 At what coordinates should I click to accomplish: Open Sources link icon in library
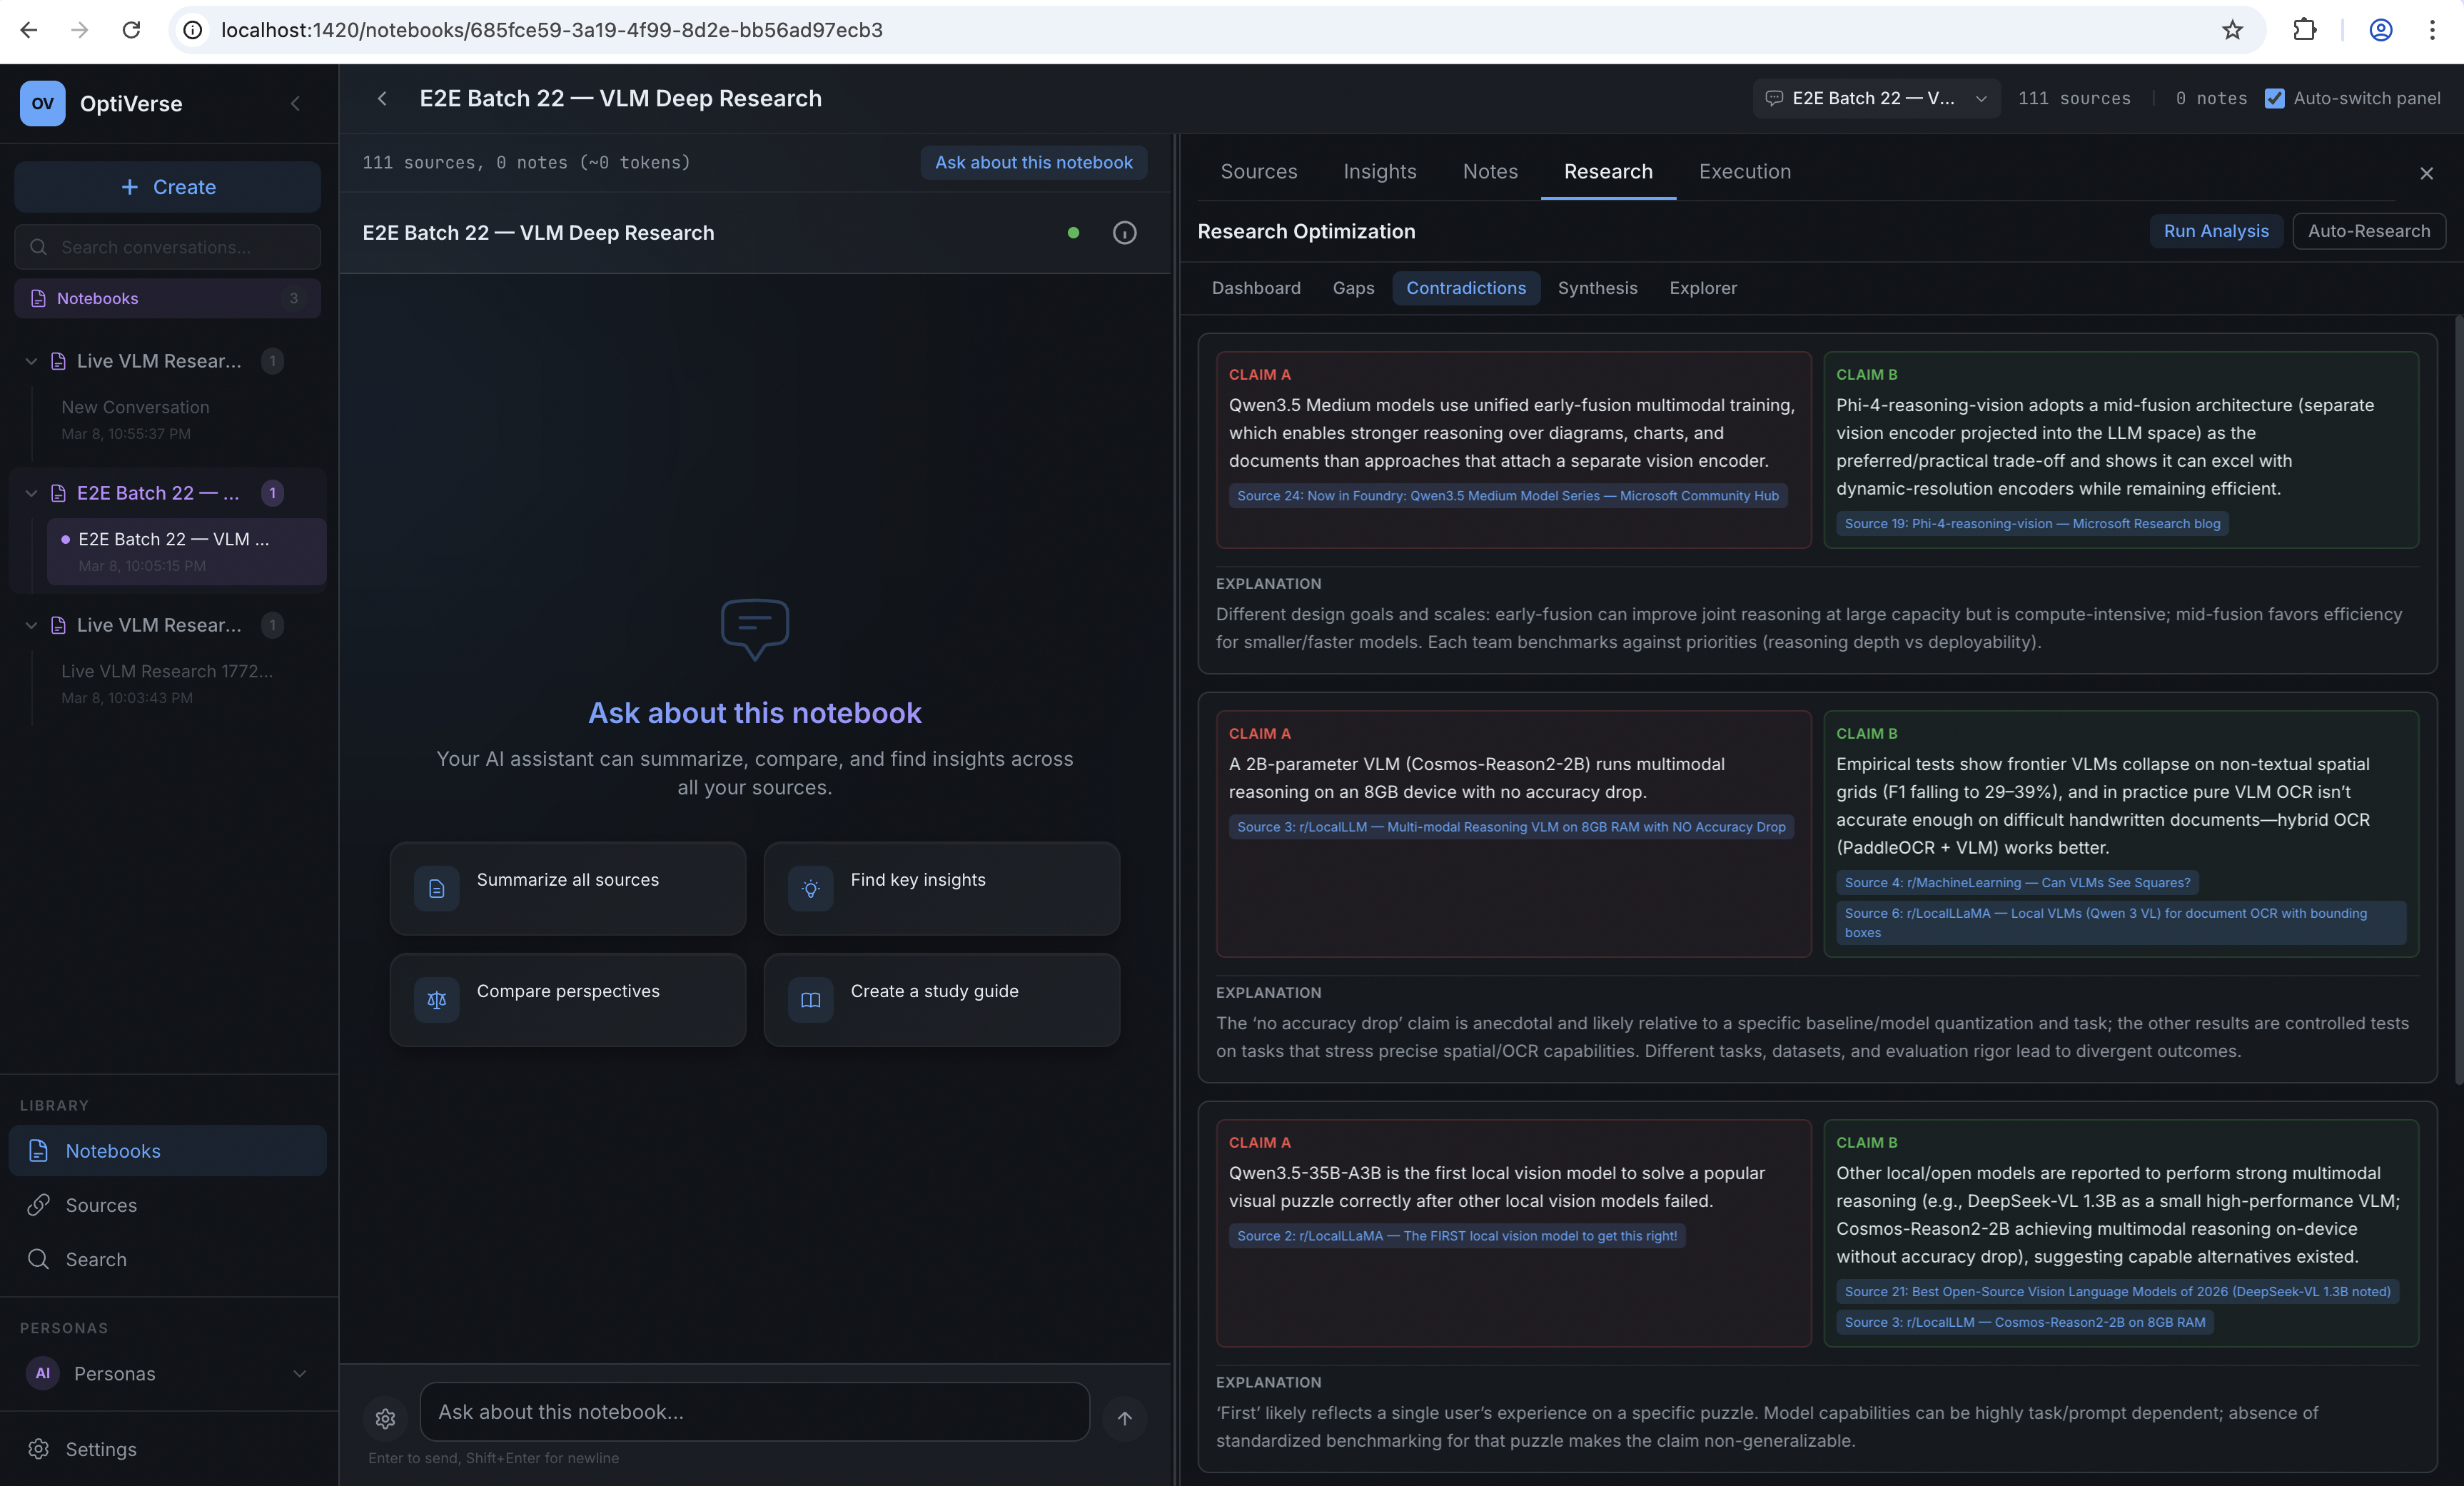point(38,1204)
